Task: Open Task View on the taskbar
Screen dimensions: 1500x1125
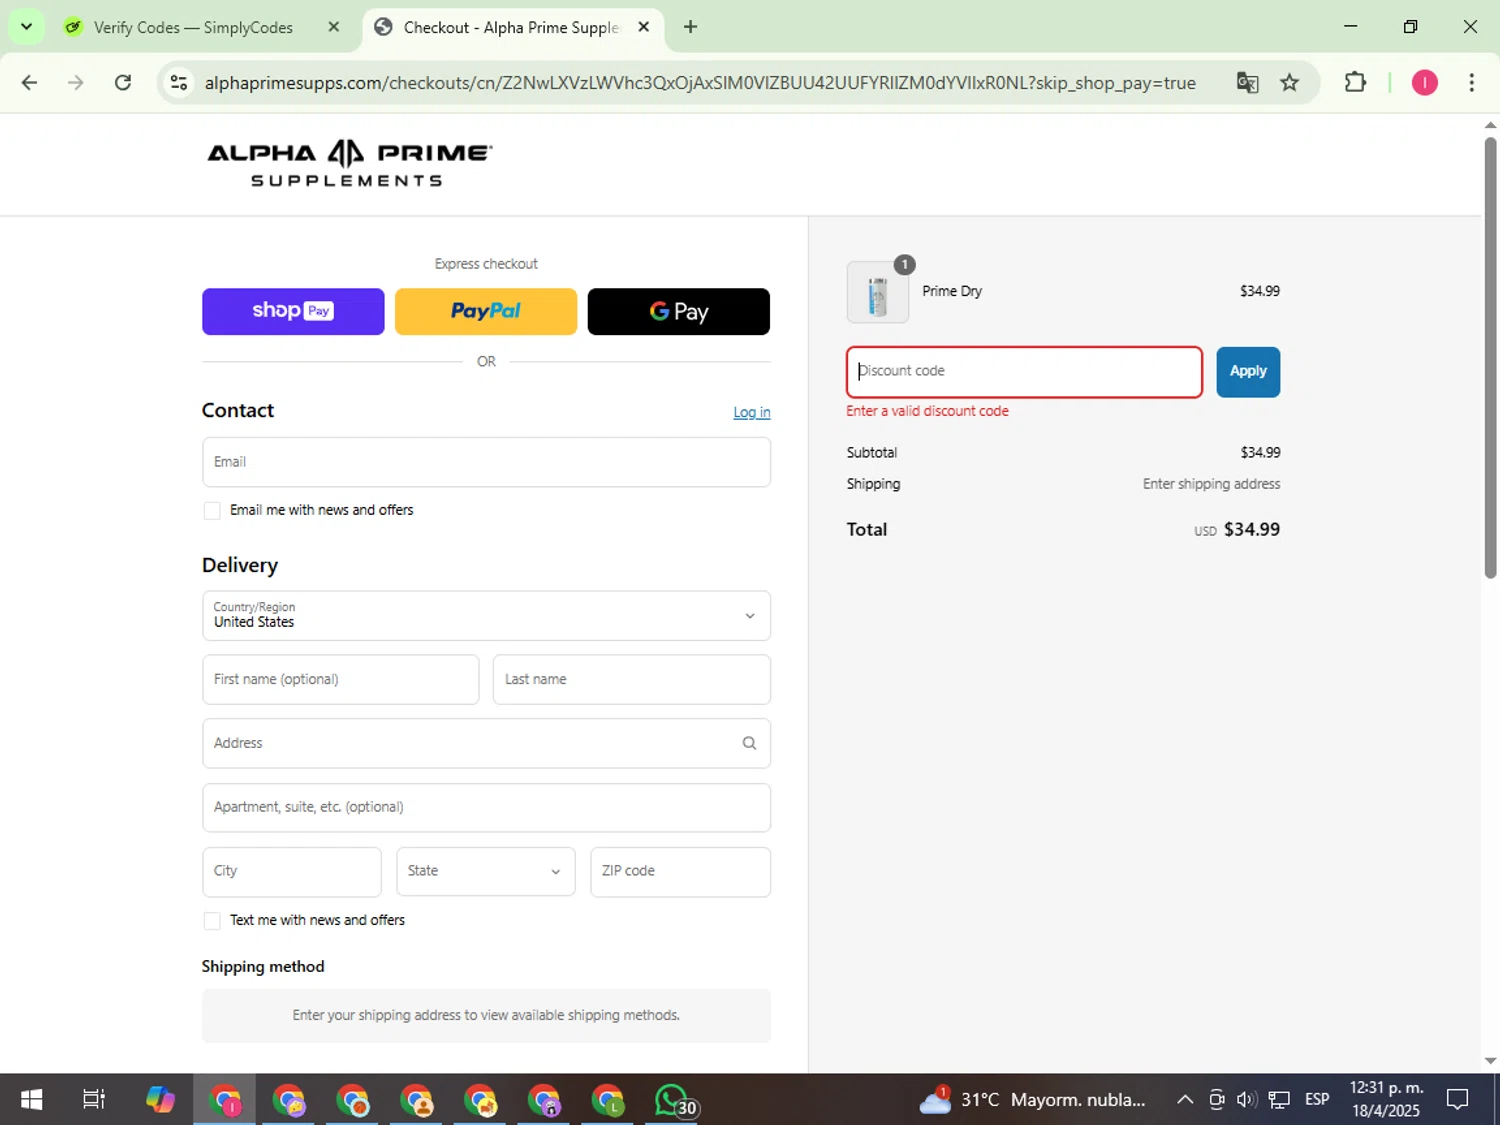Action: (x=94, y=1100)
